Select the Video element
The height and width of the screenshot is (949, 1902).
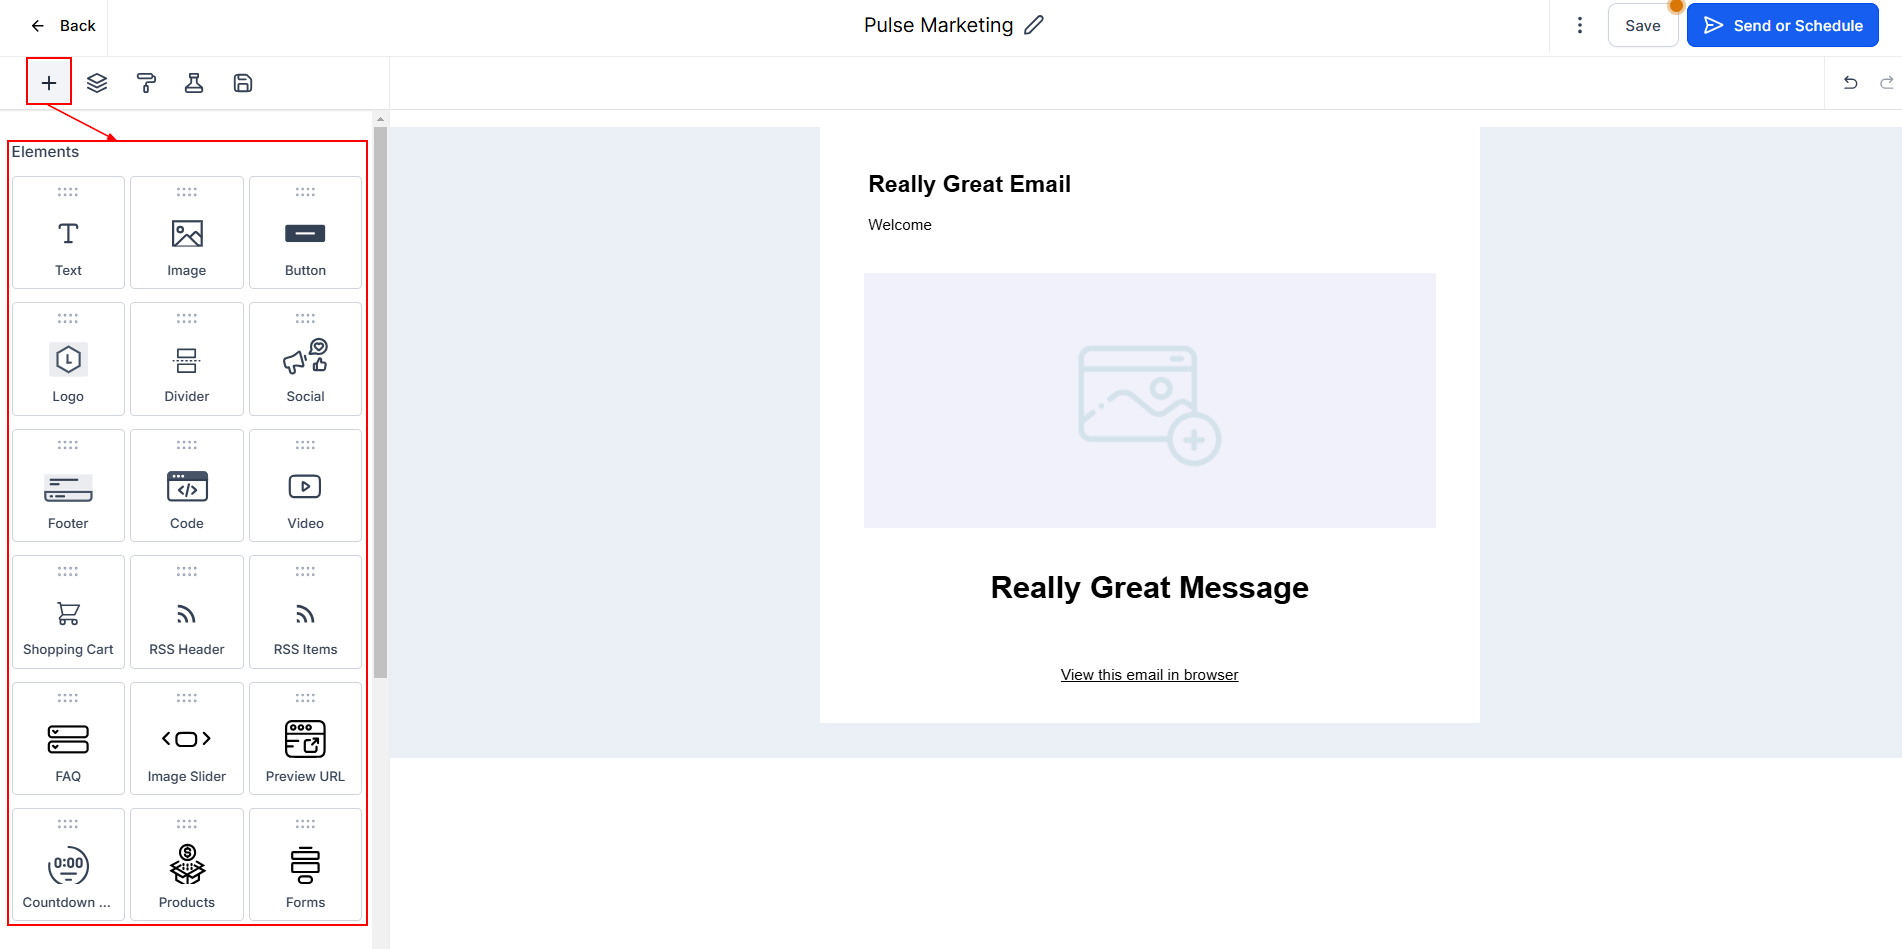[x=305, y=486]
